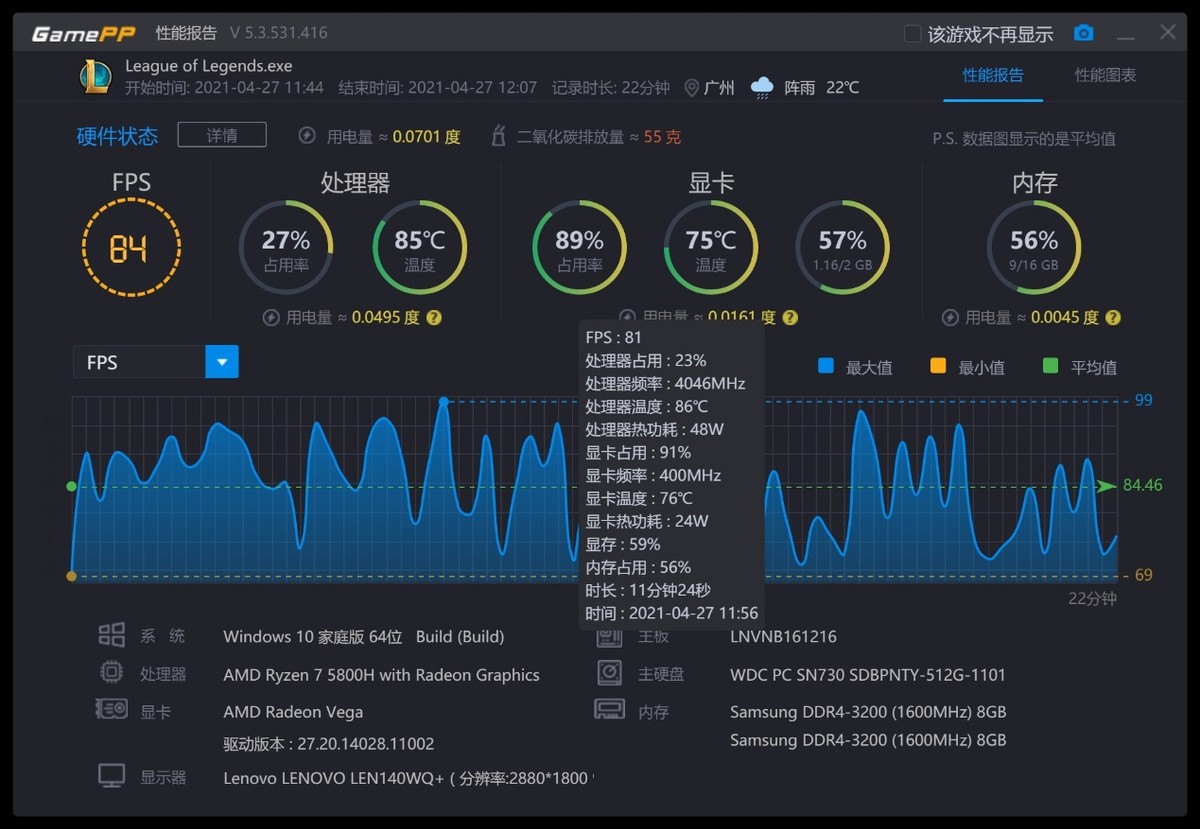This screenshot has width=1200, height=829.
Task: Click the Windows system icon beside 系统
Action: [x=111, y=635]
